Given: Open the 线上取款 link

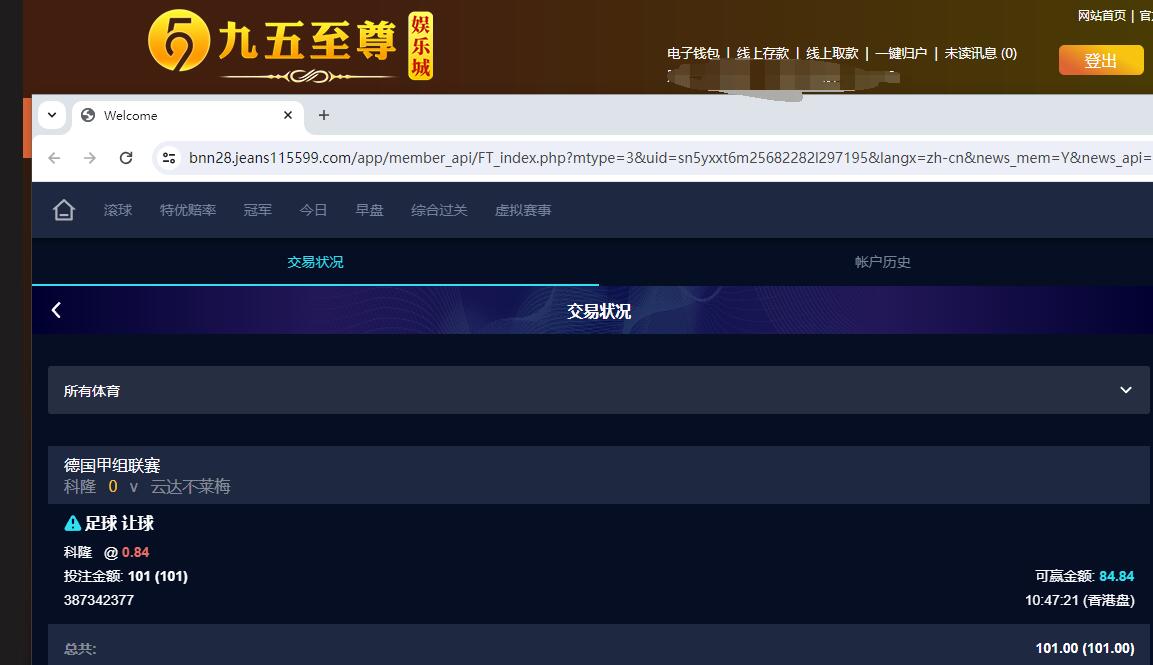Looking at the screenshot, I should point(832,54).
